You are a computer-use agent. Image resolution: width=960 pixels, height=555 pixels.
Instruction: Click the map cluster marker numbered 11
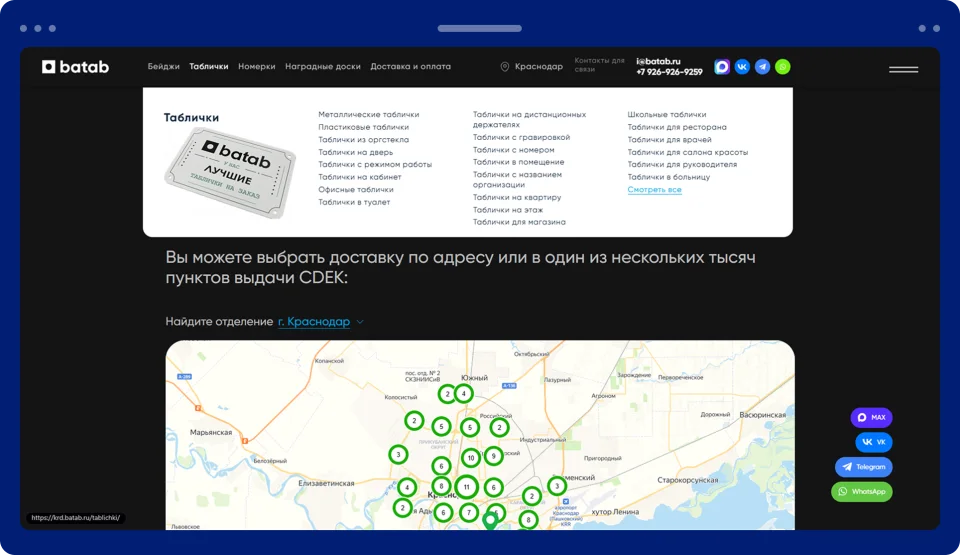point(467,487)
